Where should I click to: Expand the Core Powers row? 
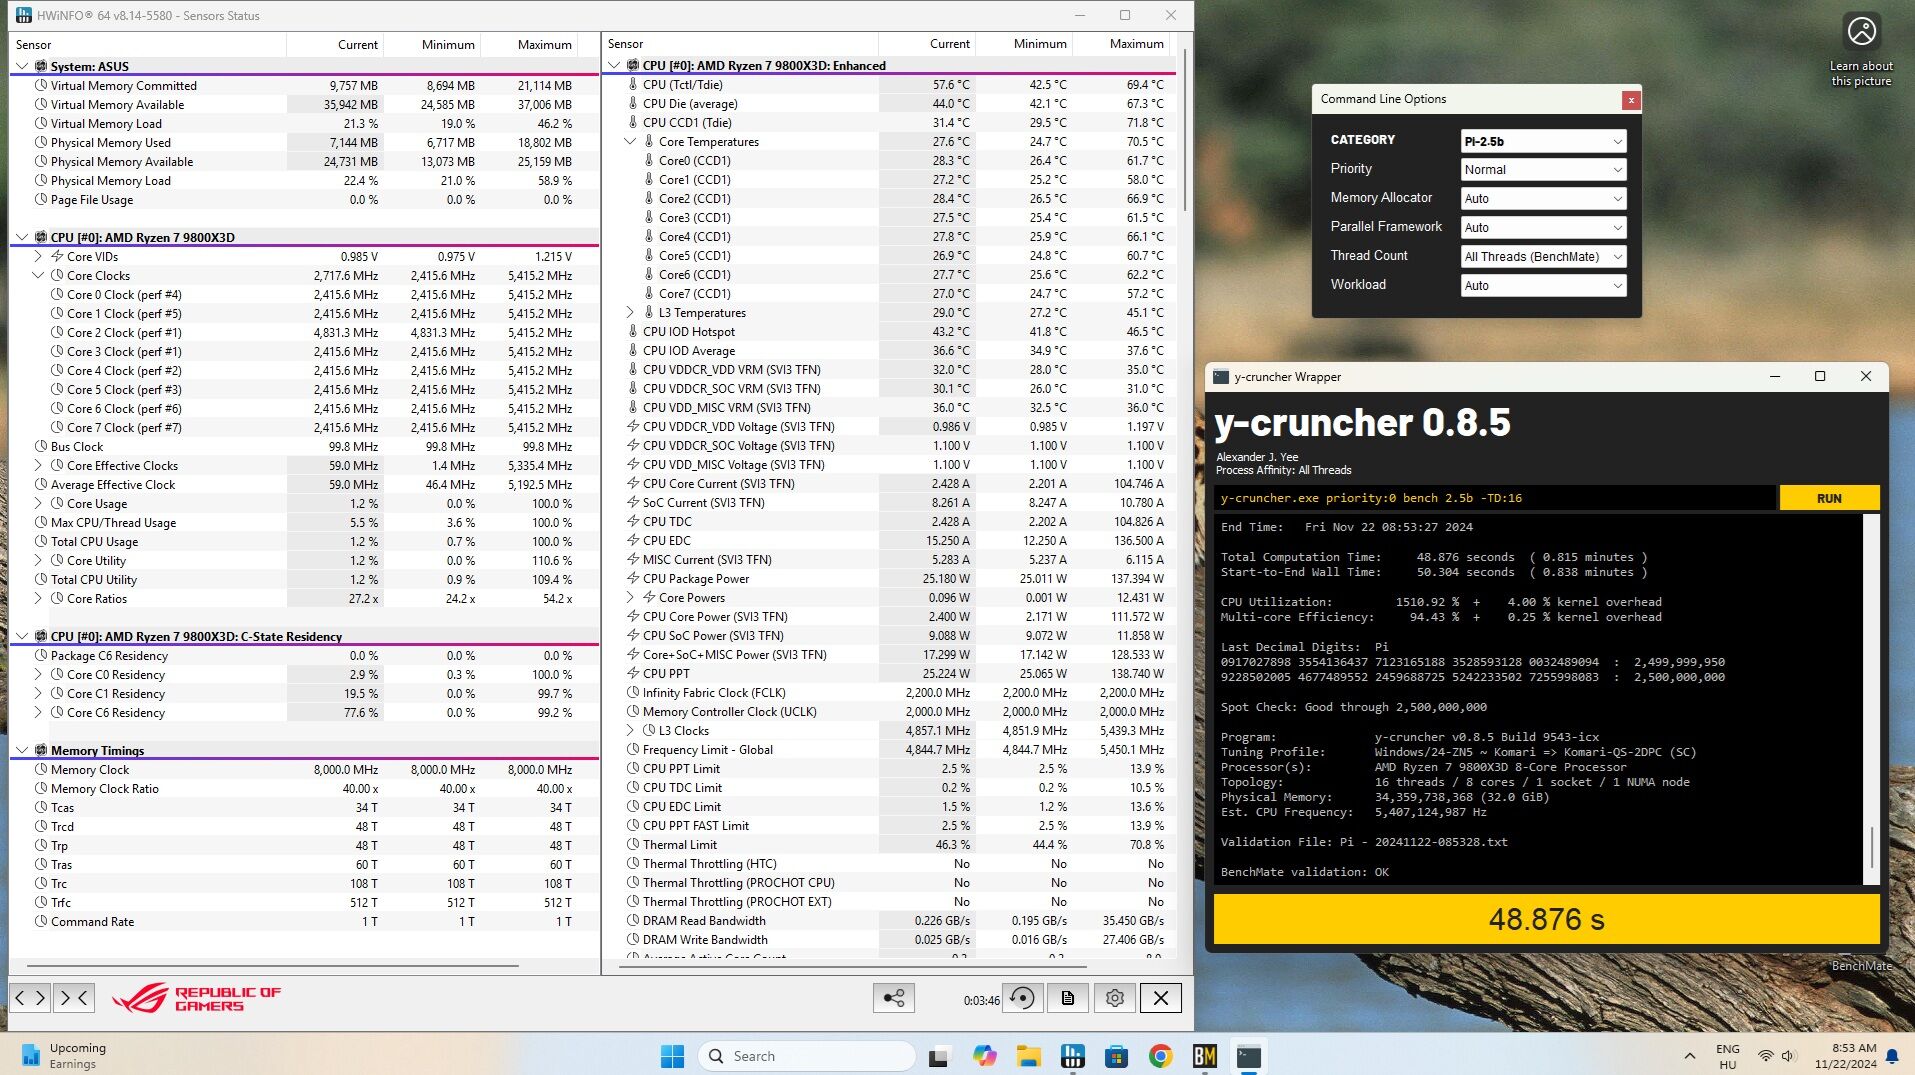click(x=630, y=598)
